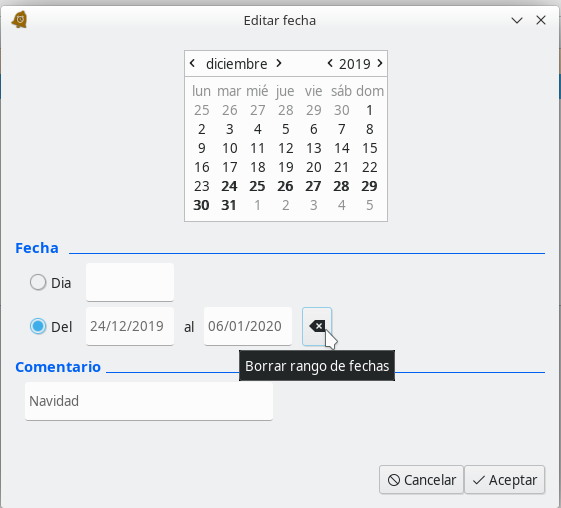The width and height of the screenshot is (561, 508).
Task: Select bold December 29 in calendar
Action: point(369,186)
